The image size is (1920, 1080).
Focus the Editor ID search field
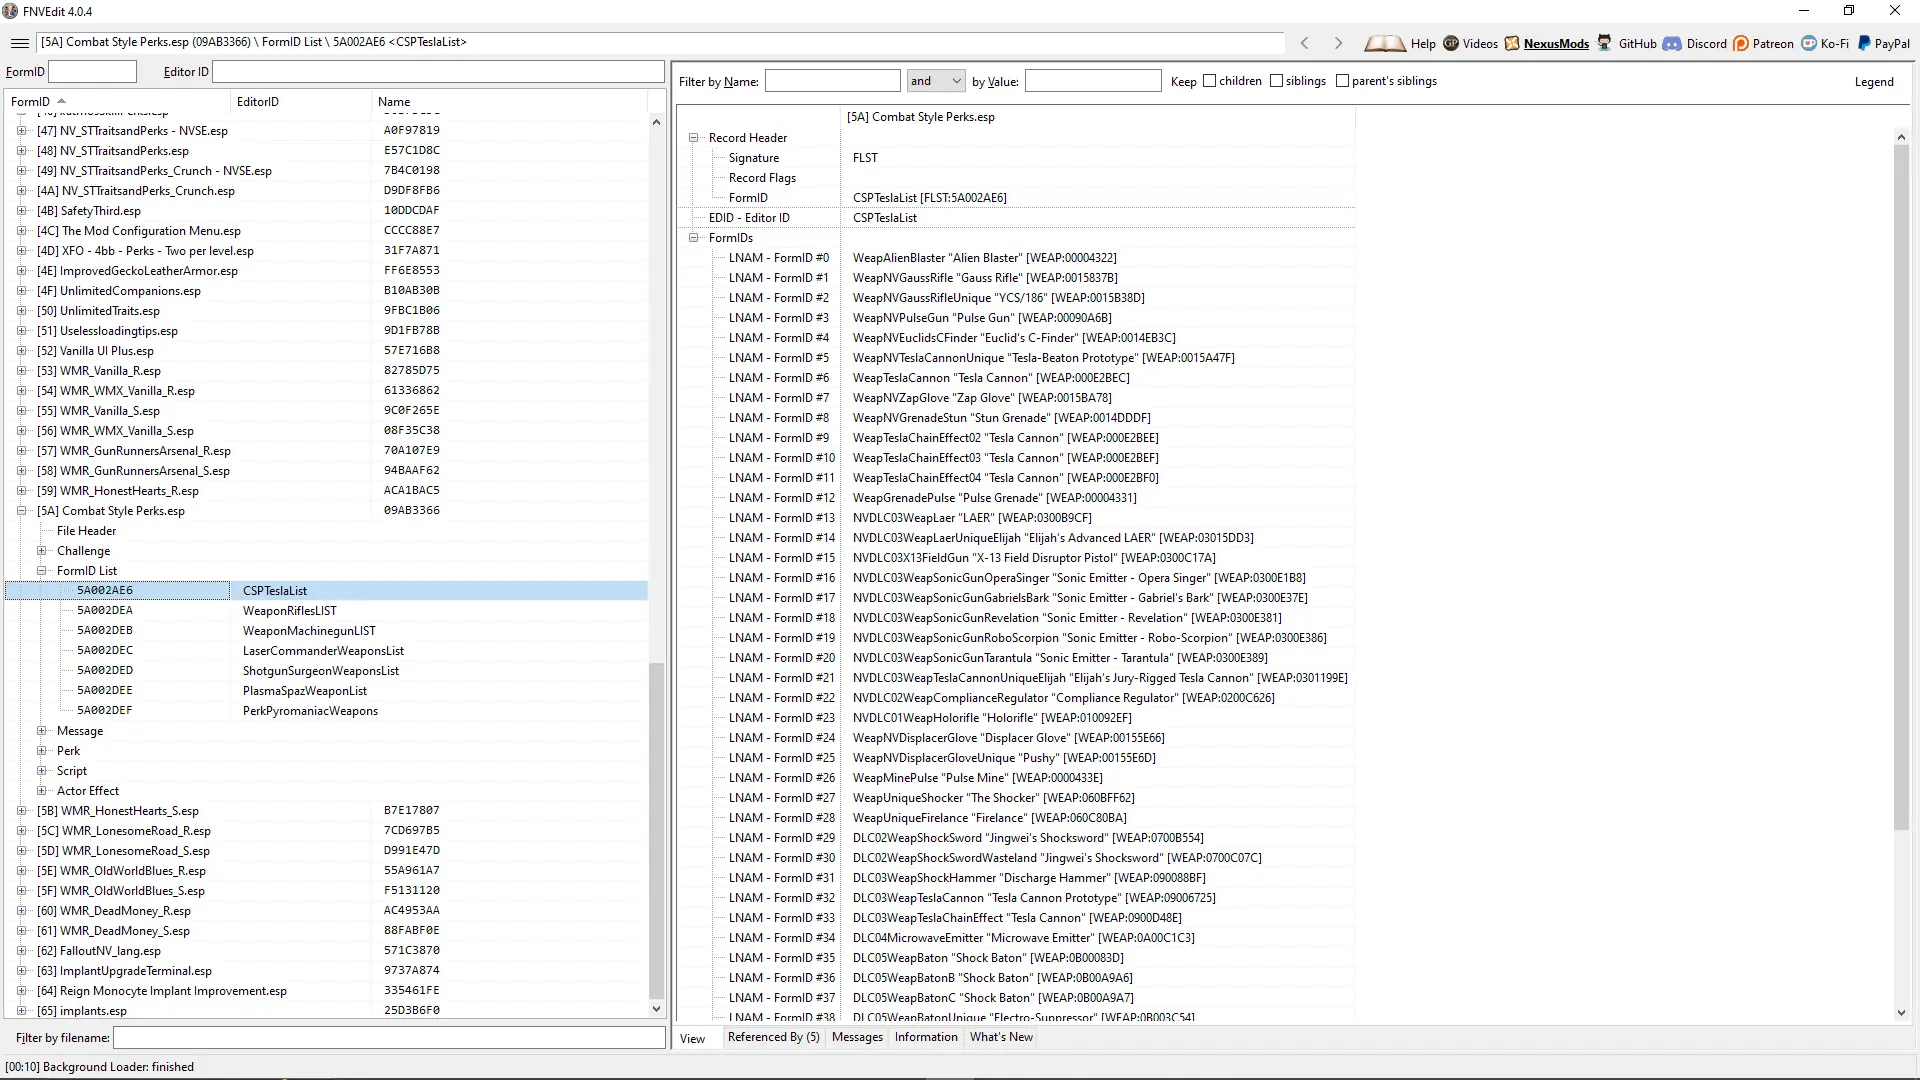[x=438, y=72]
